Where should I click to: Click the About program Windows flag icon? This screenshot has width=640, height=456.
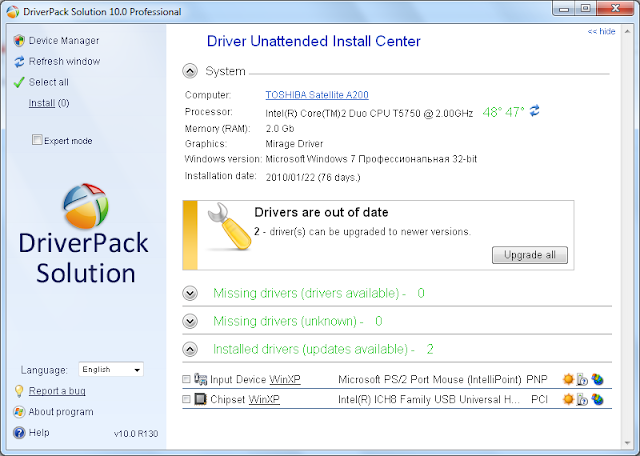click(19, 412)
